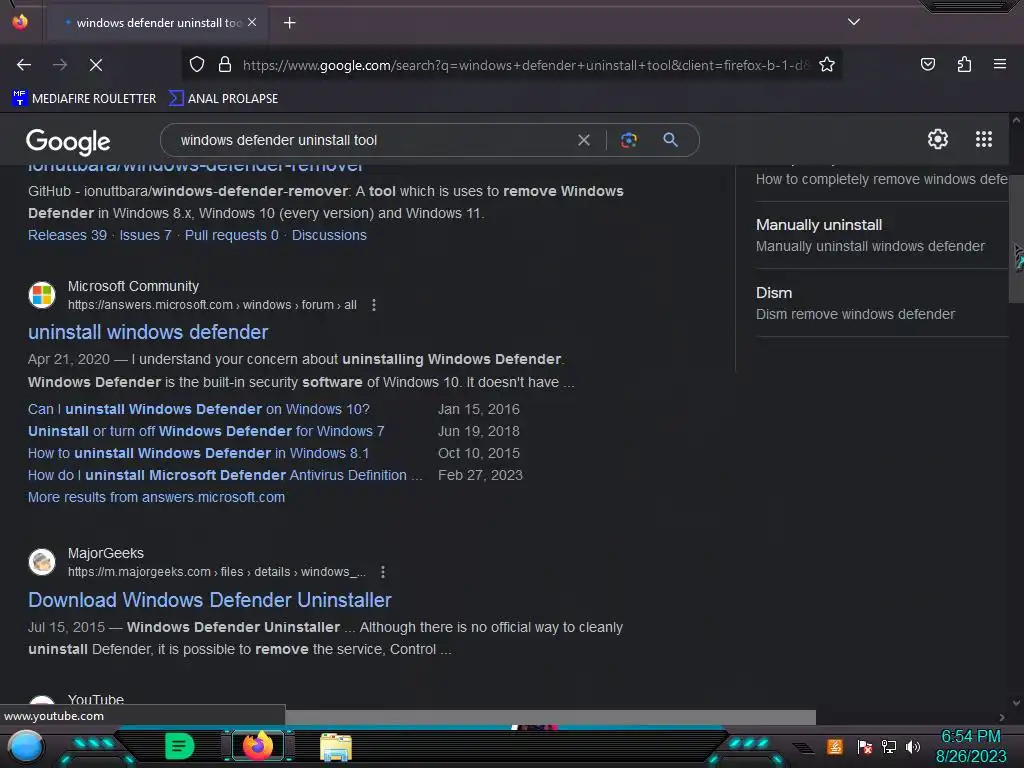This screenshot has height=768, width=1024.
Task: Open MajorGeeks result options menu
Action: point(383,572)
